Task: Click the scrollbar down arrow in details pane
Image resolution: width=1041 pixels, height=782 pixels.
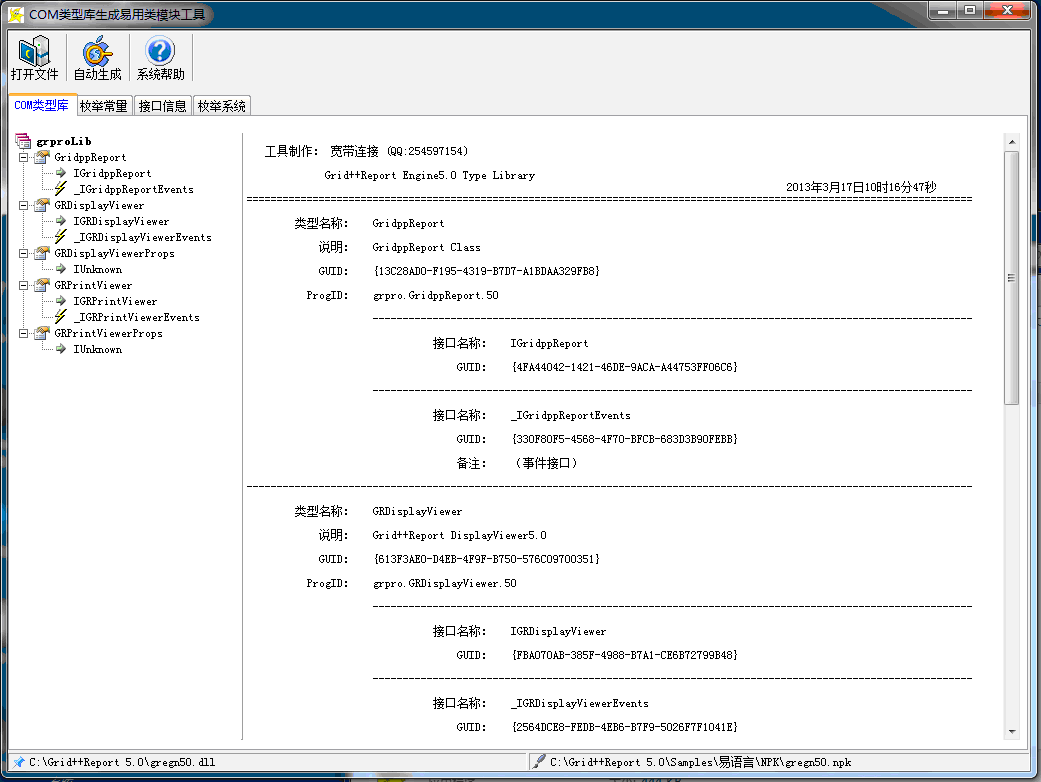Action: (1012, 731)
